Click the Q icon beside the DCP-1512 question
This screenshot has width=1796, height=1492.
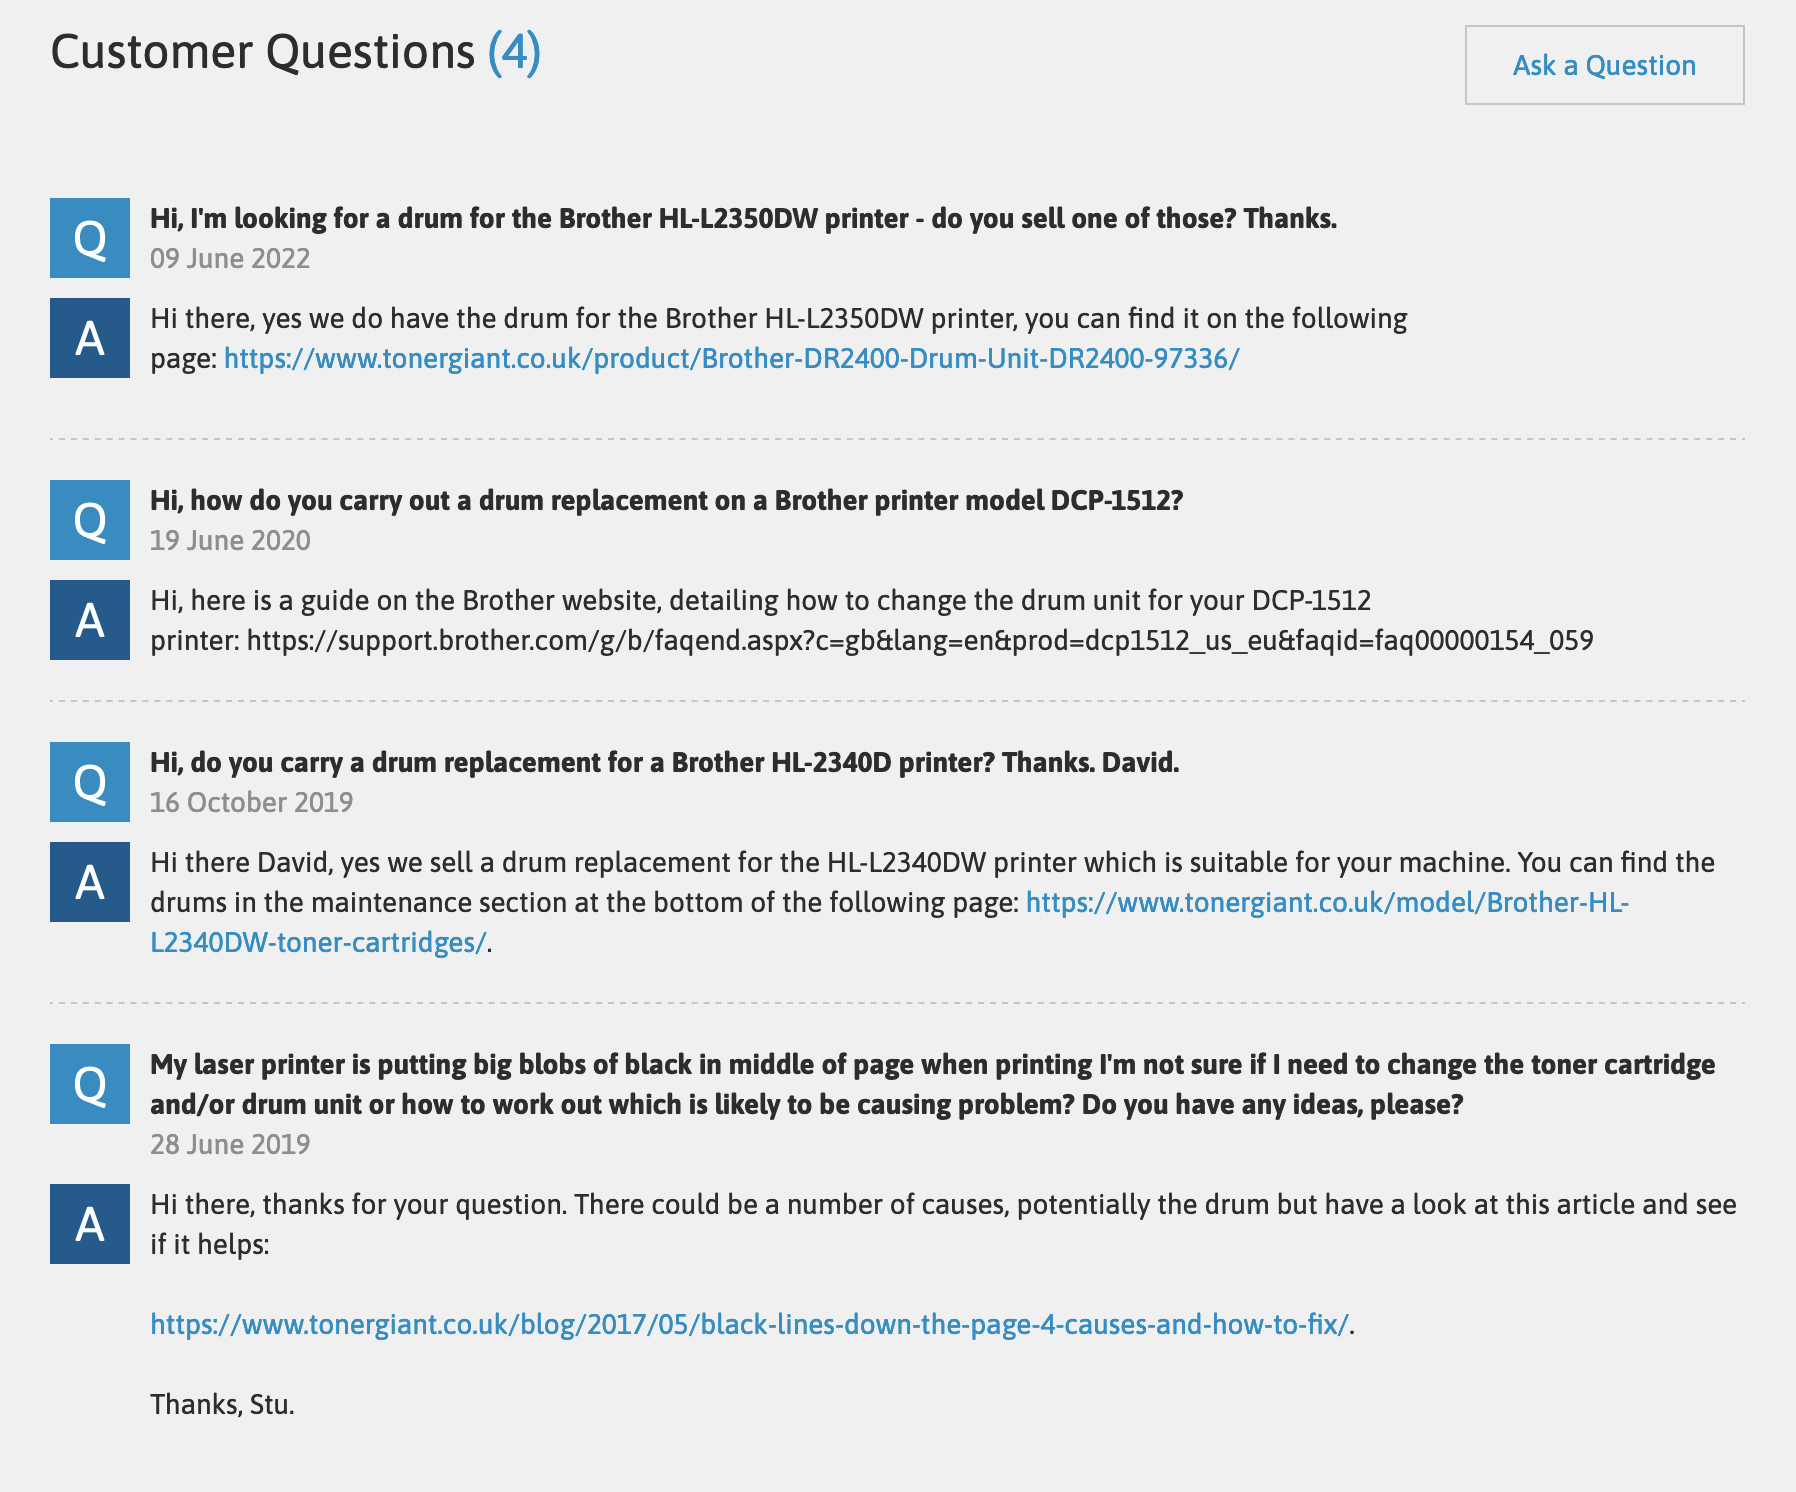(89, 521)
